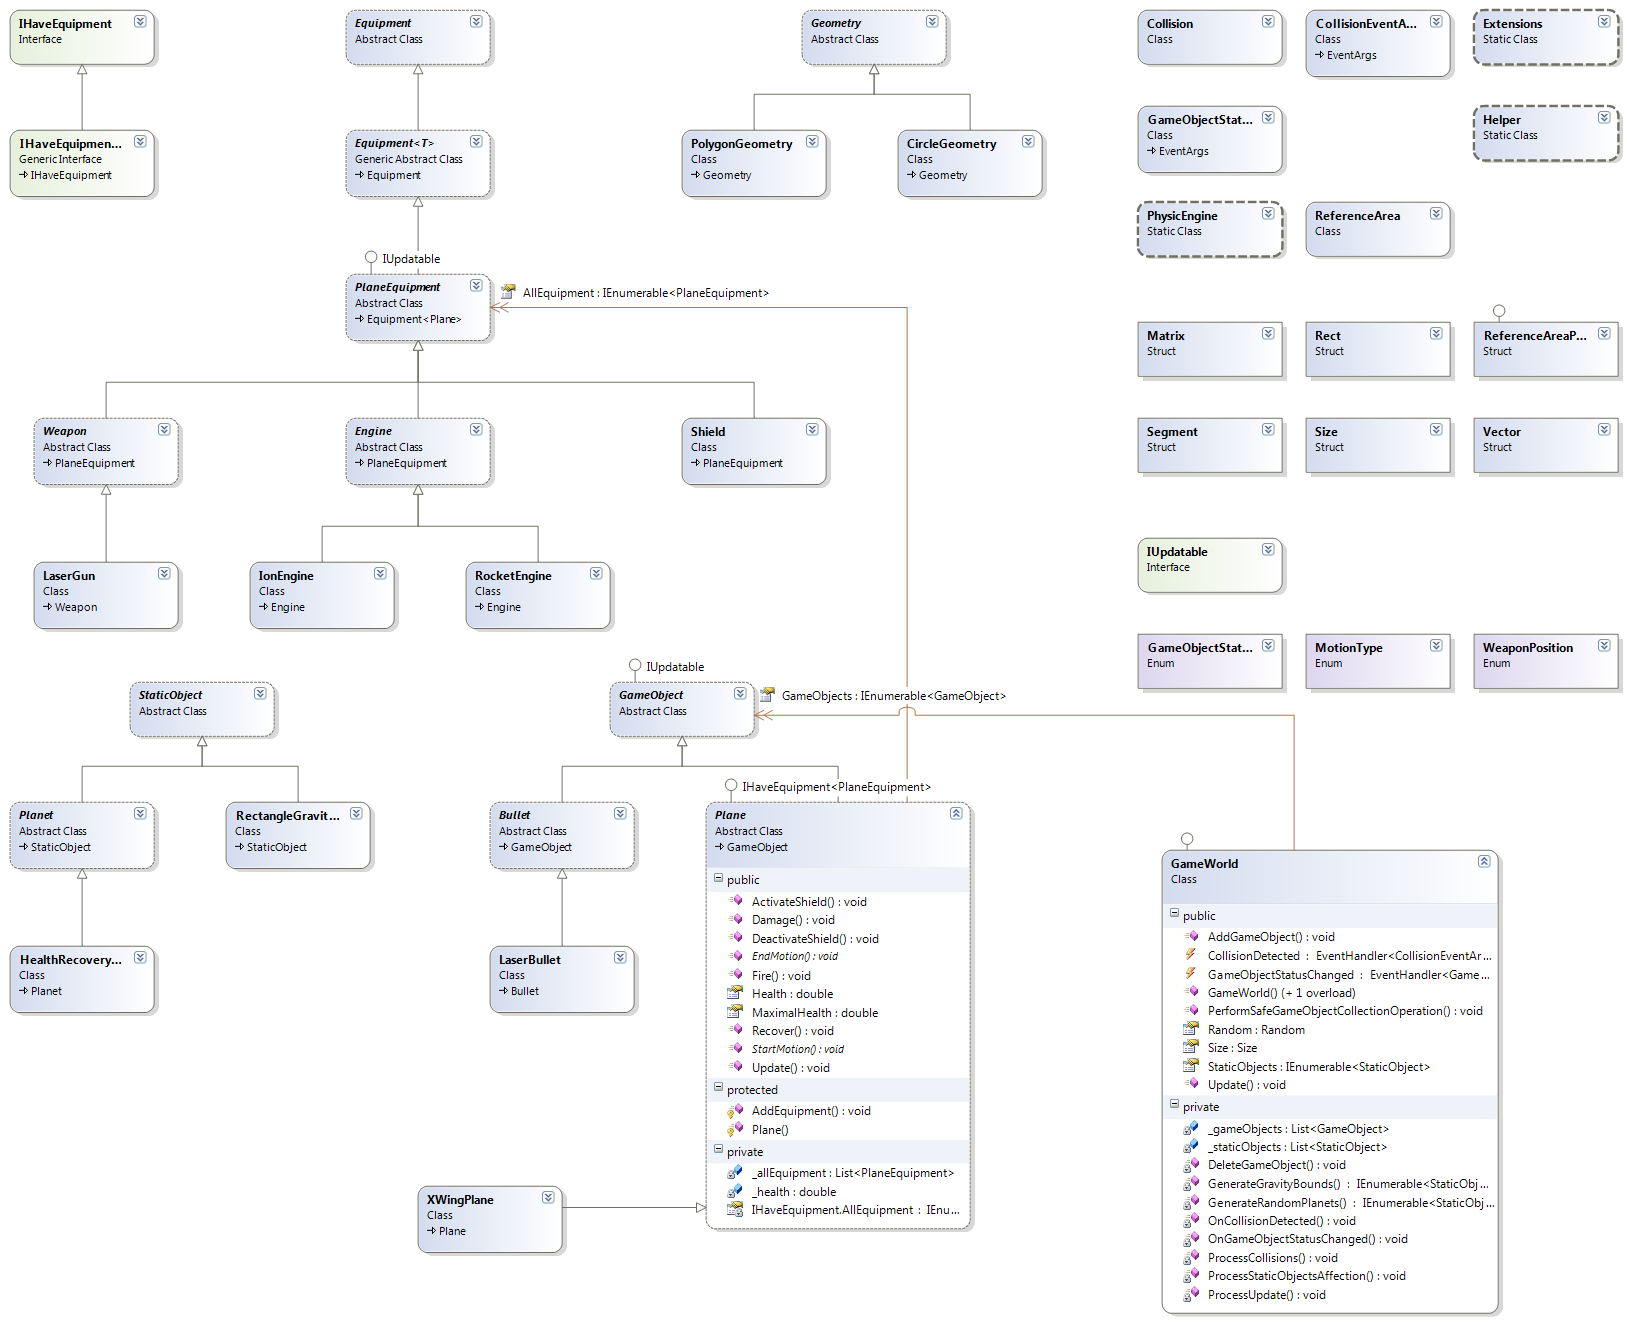Collapse the private section in Plane

[x=718, y=1150]
